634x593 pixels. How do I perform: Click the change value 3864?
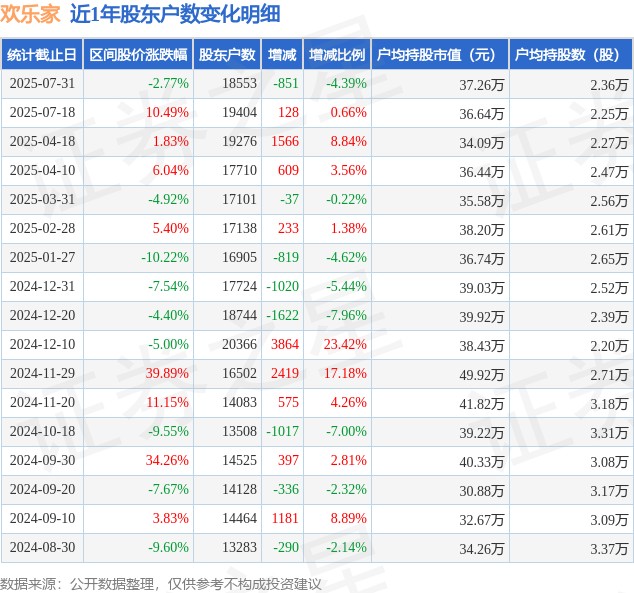[x=285, y=344]
